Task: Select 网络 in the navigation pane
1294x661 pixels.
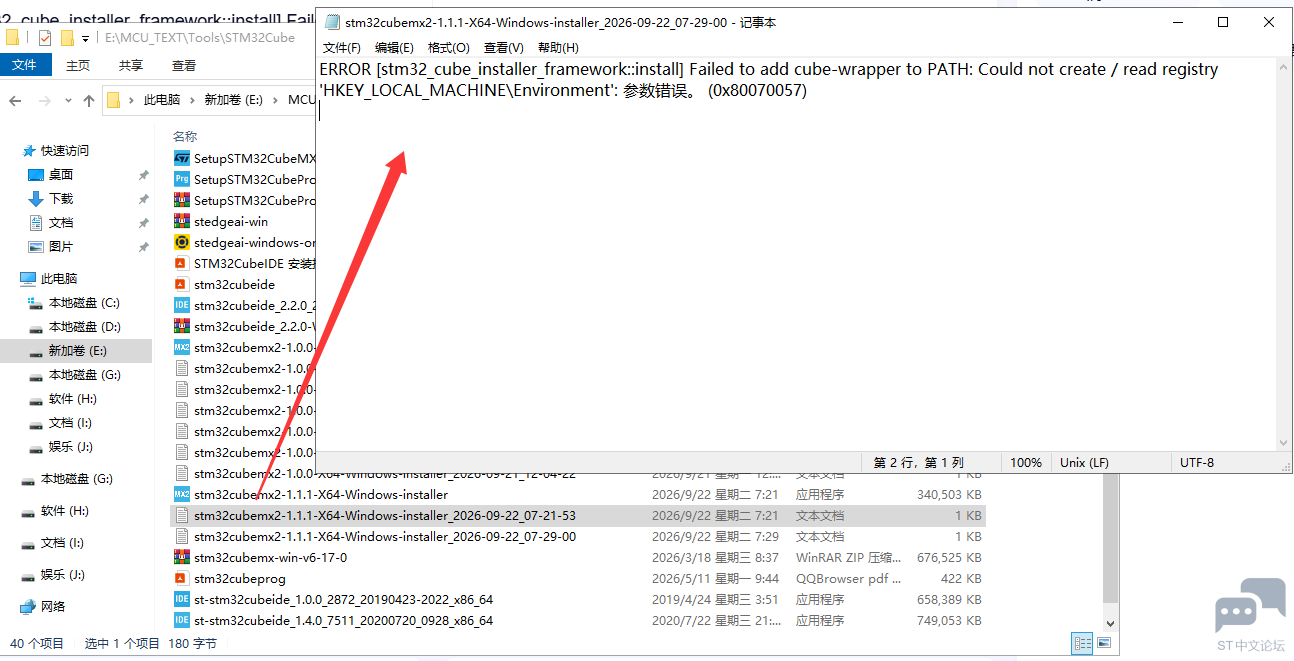Action: coord(53,606)
